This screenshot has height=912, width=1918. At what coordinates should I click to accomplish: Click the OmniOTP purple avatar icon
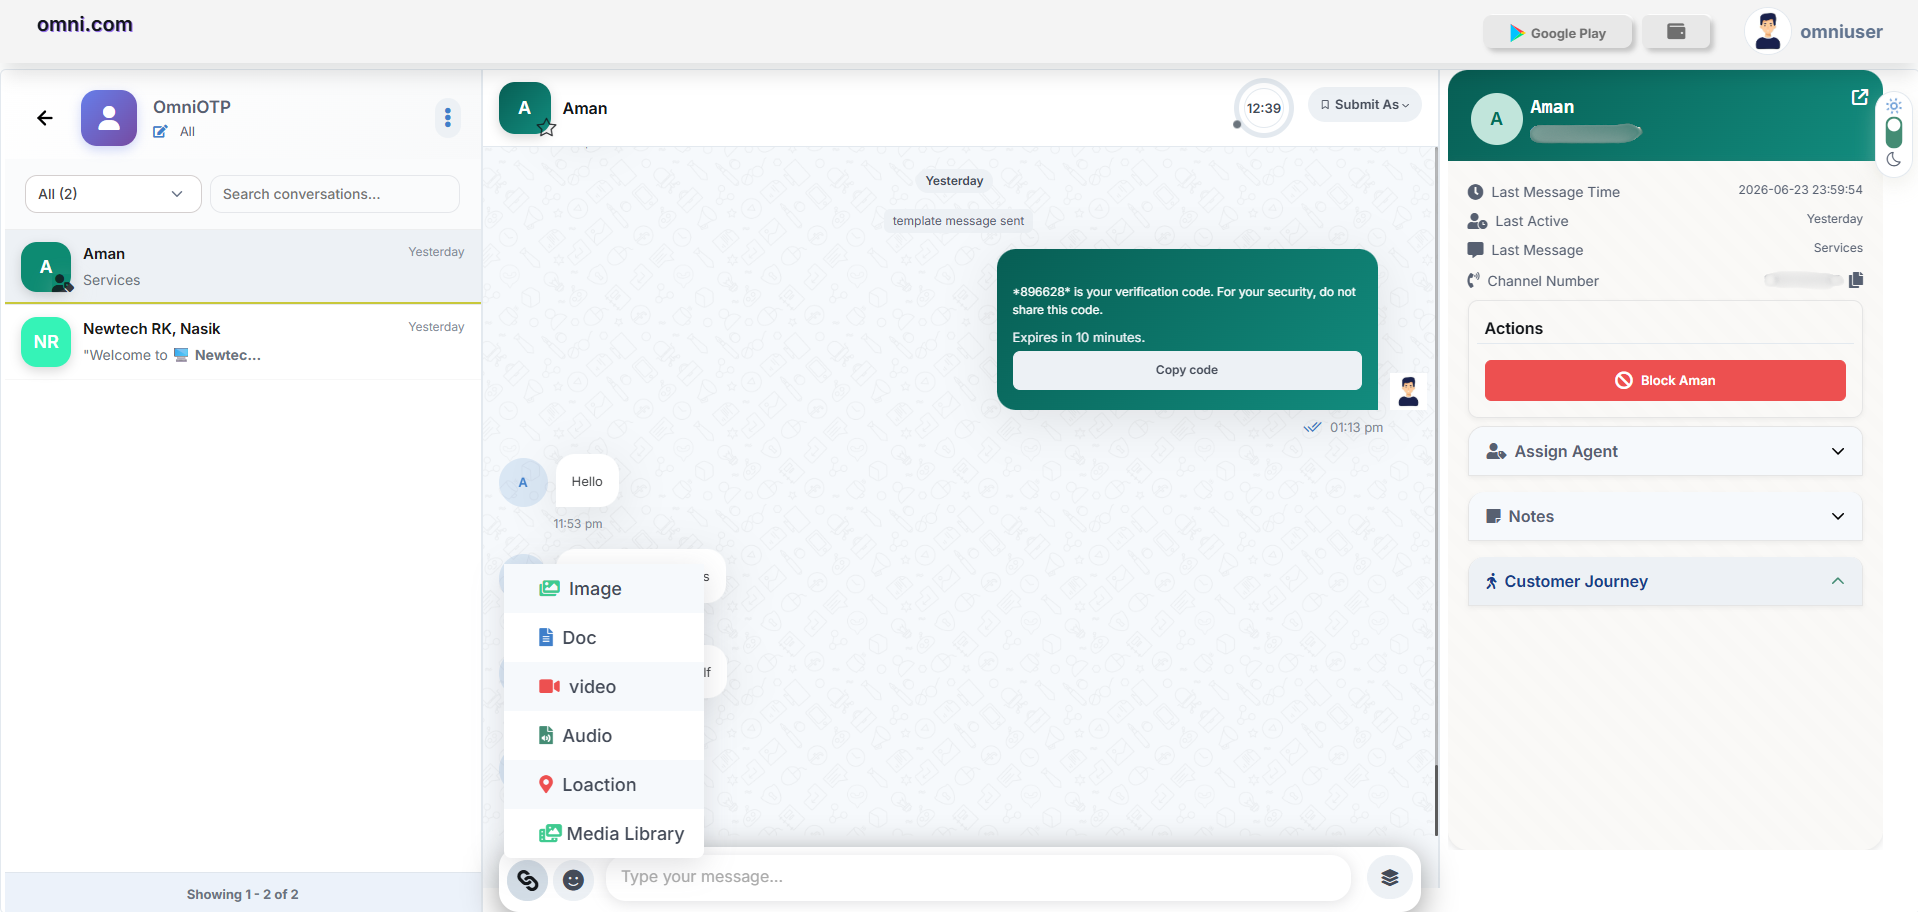109,118
